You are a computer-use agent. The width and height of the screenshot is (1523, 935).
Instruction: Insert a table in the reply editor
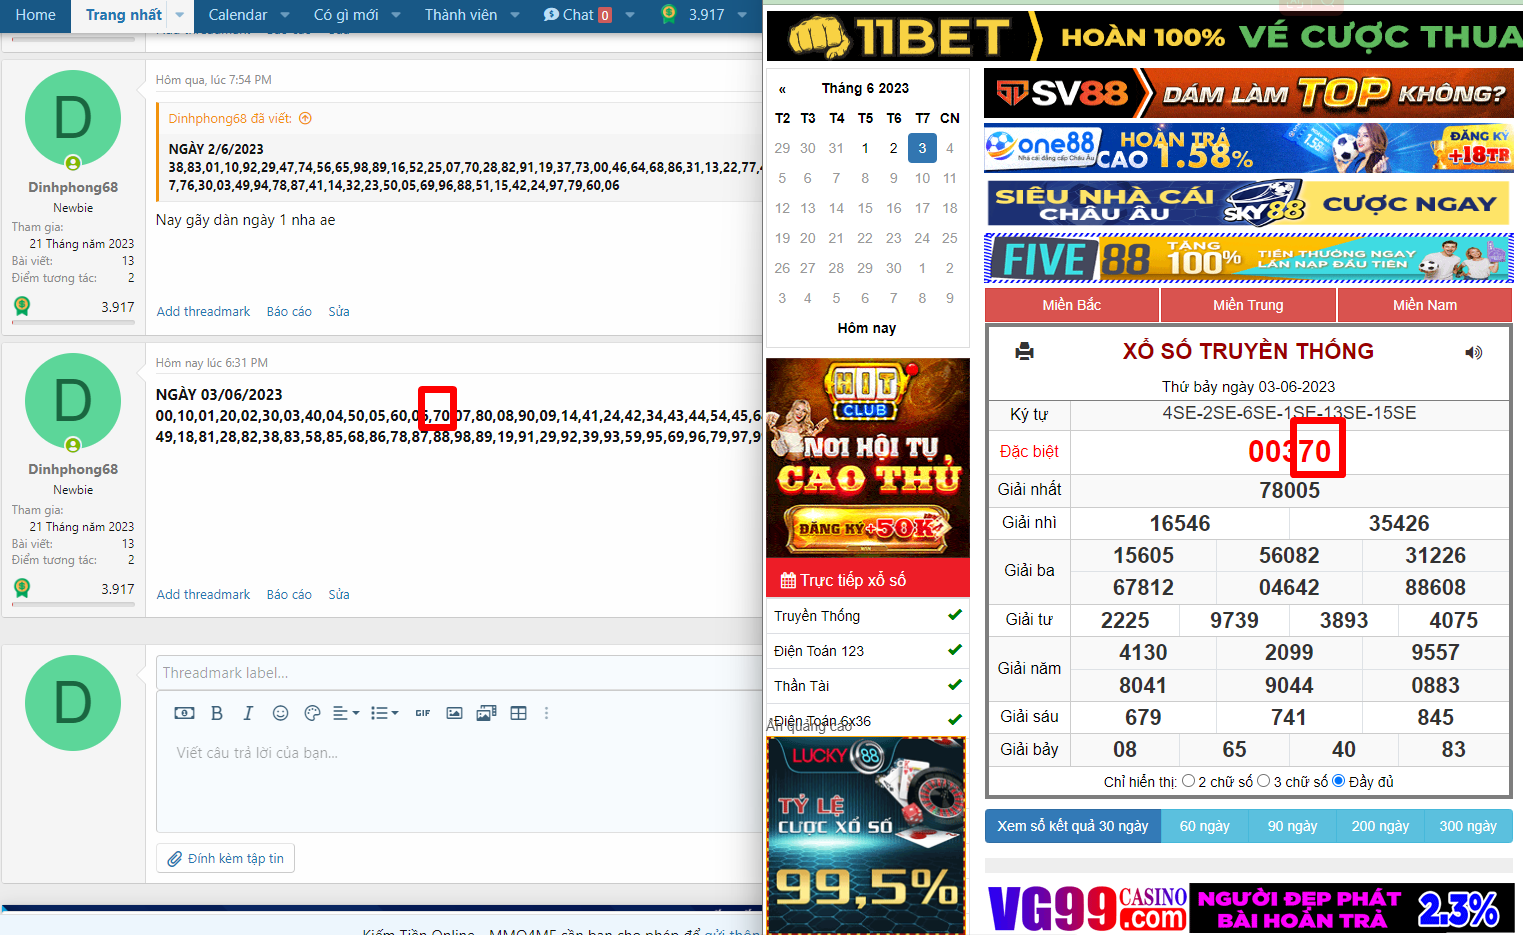518,713
